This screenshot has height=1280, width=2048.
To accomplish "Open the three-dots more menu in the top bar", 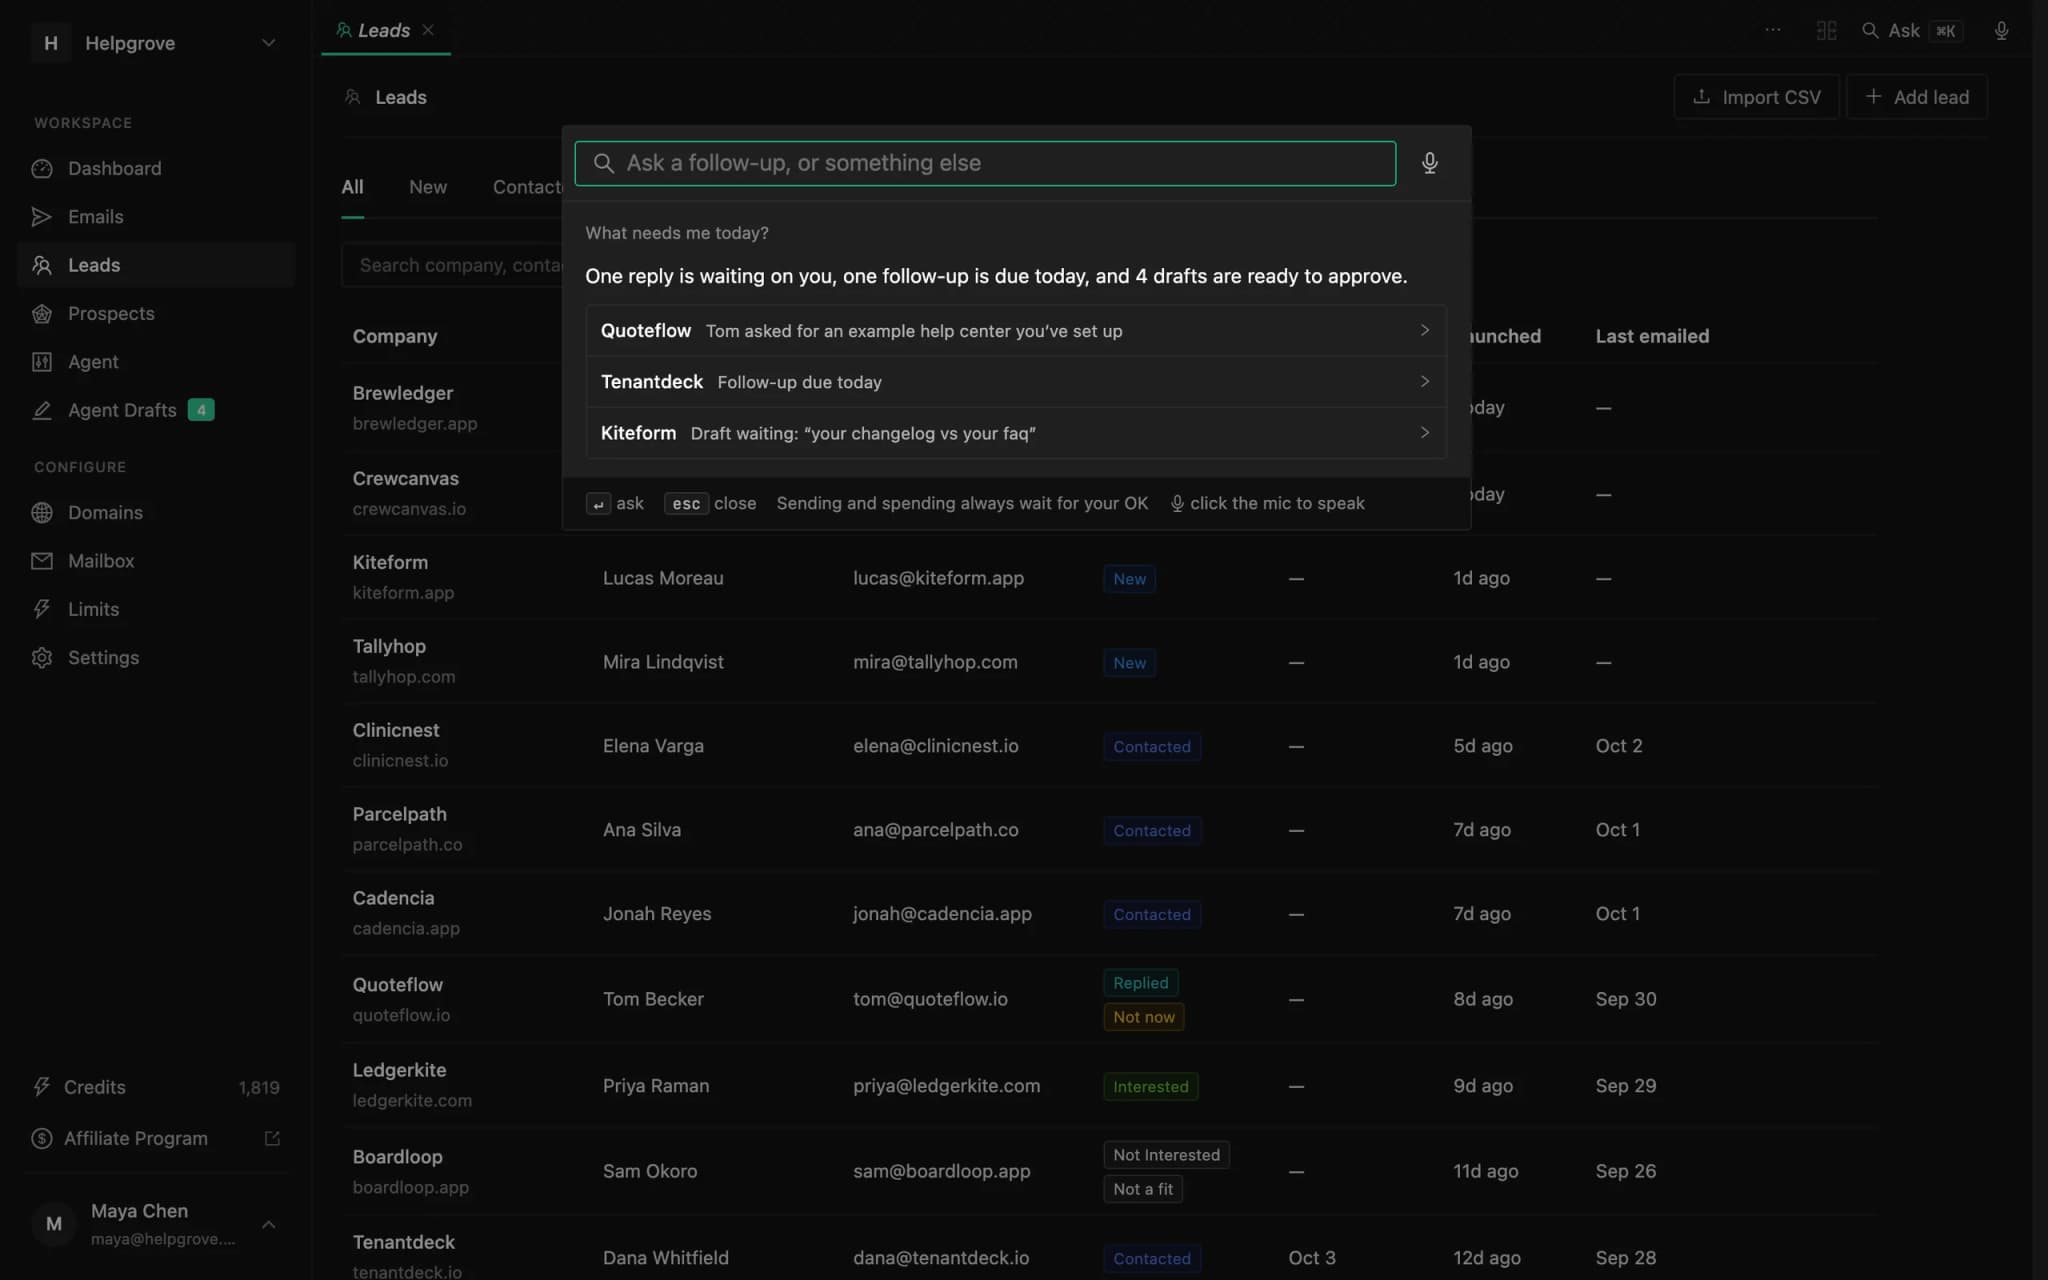I will tap(1772, 30).
